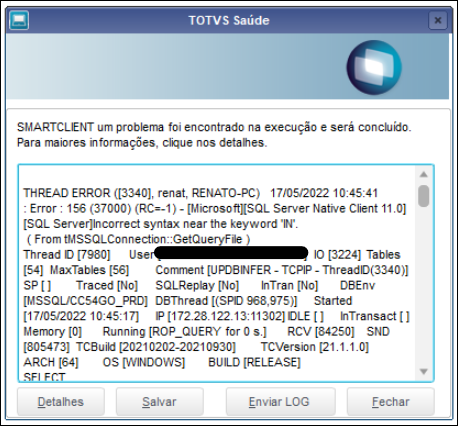Image resolution: width=458 pixels, height=426 pixels.
Task: Click the TOTVS round logo in banner
Action: (x=374, y=68)
